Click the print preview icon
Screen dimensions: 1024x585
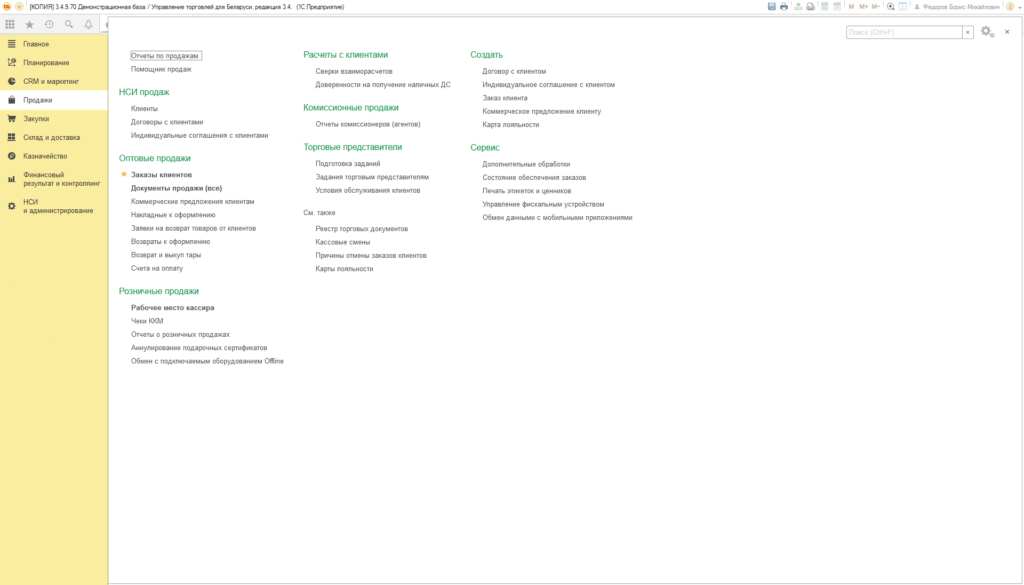[810, 7]
